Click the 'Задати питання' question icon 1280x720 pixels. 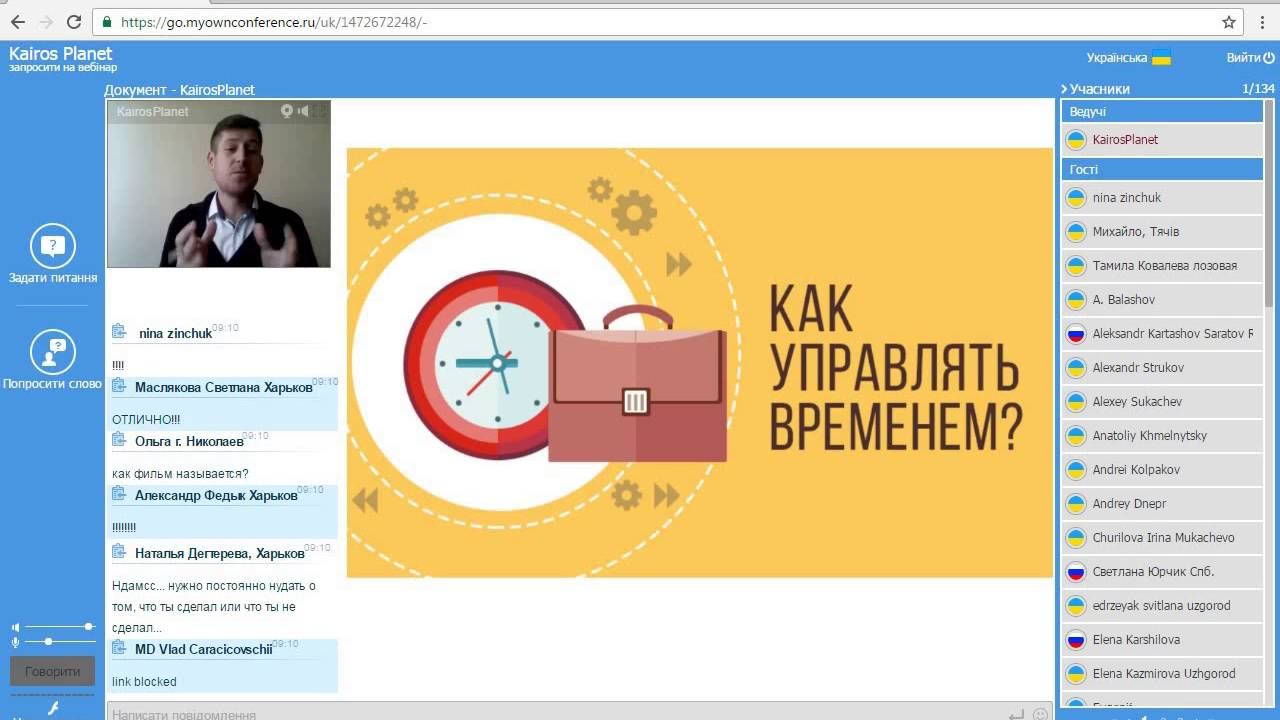click(53, 246)
